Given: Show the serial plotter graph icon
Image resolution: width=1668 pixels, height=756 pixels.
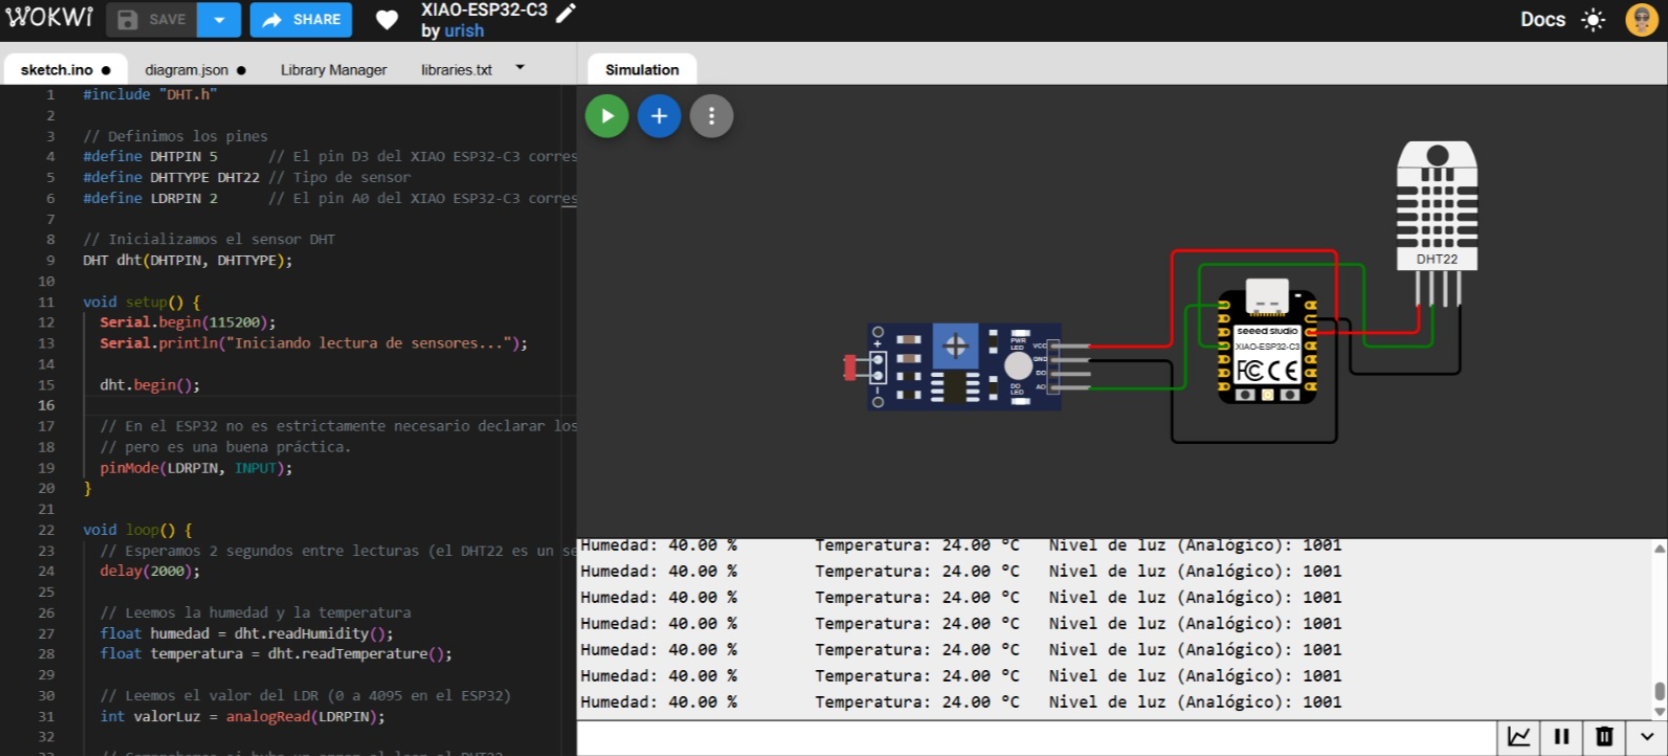Looking at the screenshot, I should pyautogui.click(x=1518, y=737).
